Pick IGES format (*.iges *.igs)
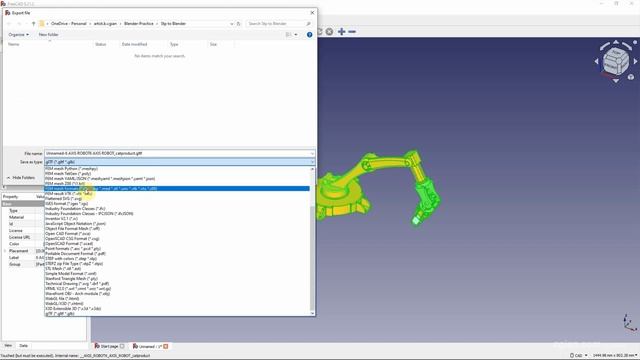The image size is (640, 360). [67, 204]
